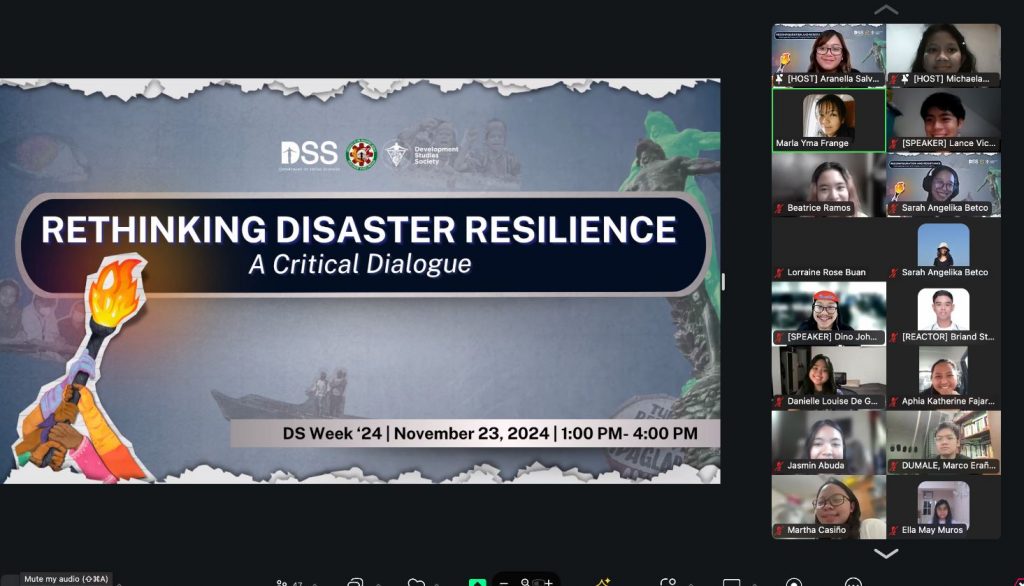The width and height of the screenshot is (1024, 586).
Task: Select [HOST] Michaela video tile
Action: tap(944, 56)
